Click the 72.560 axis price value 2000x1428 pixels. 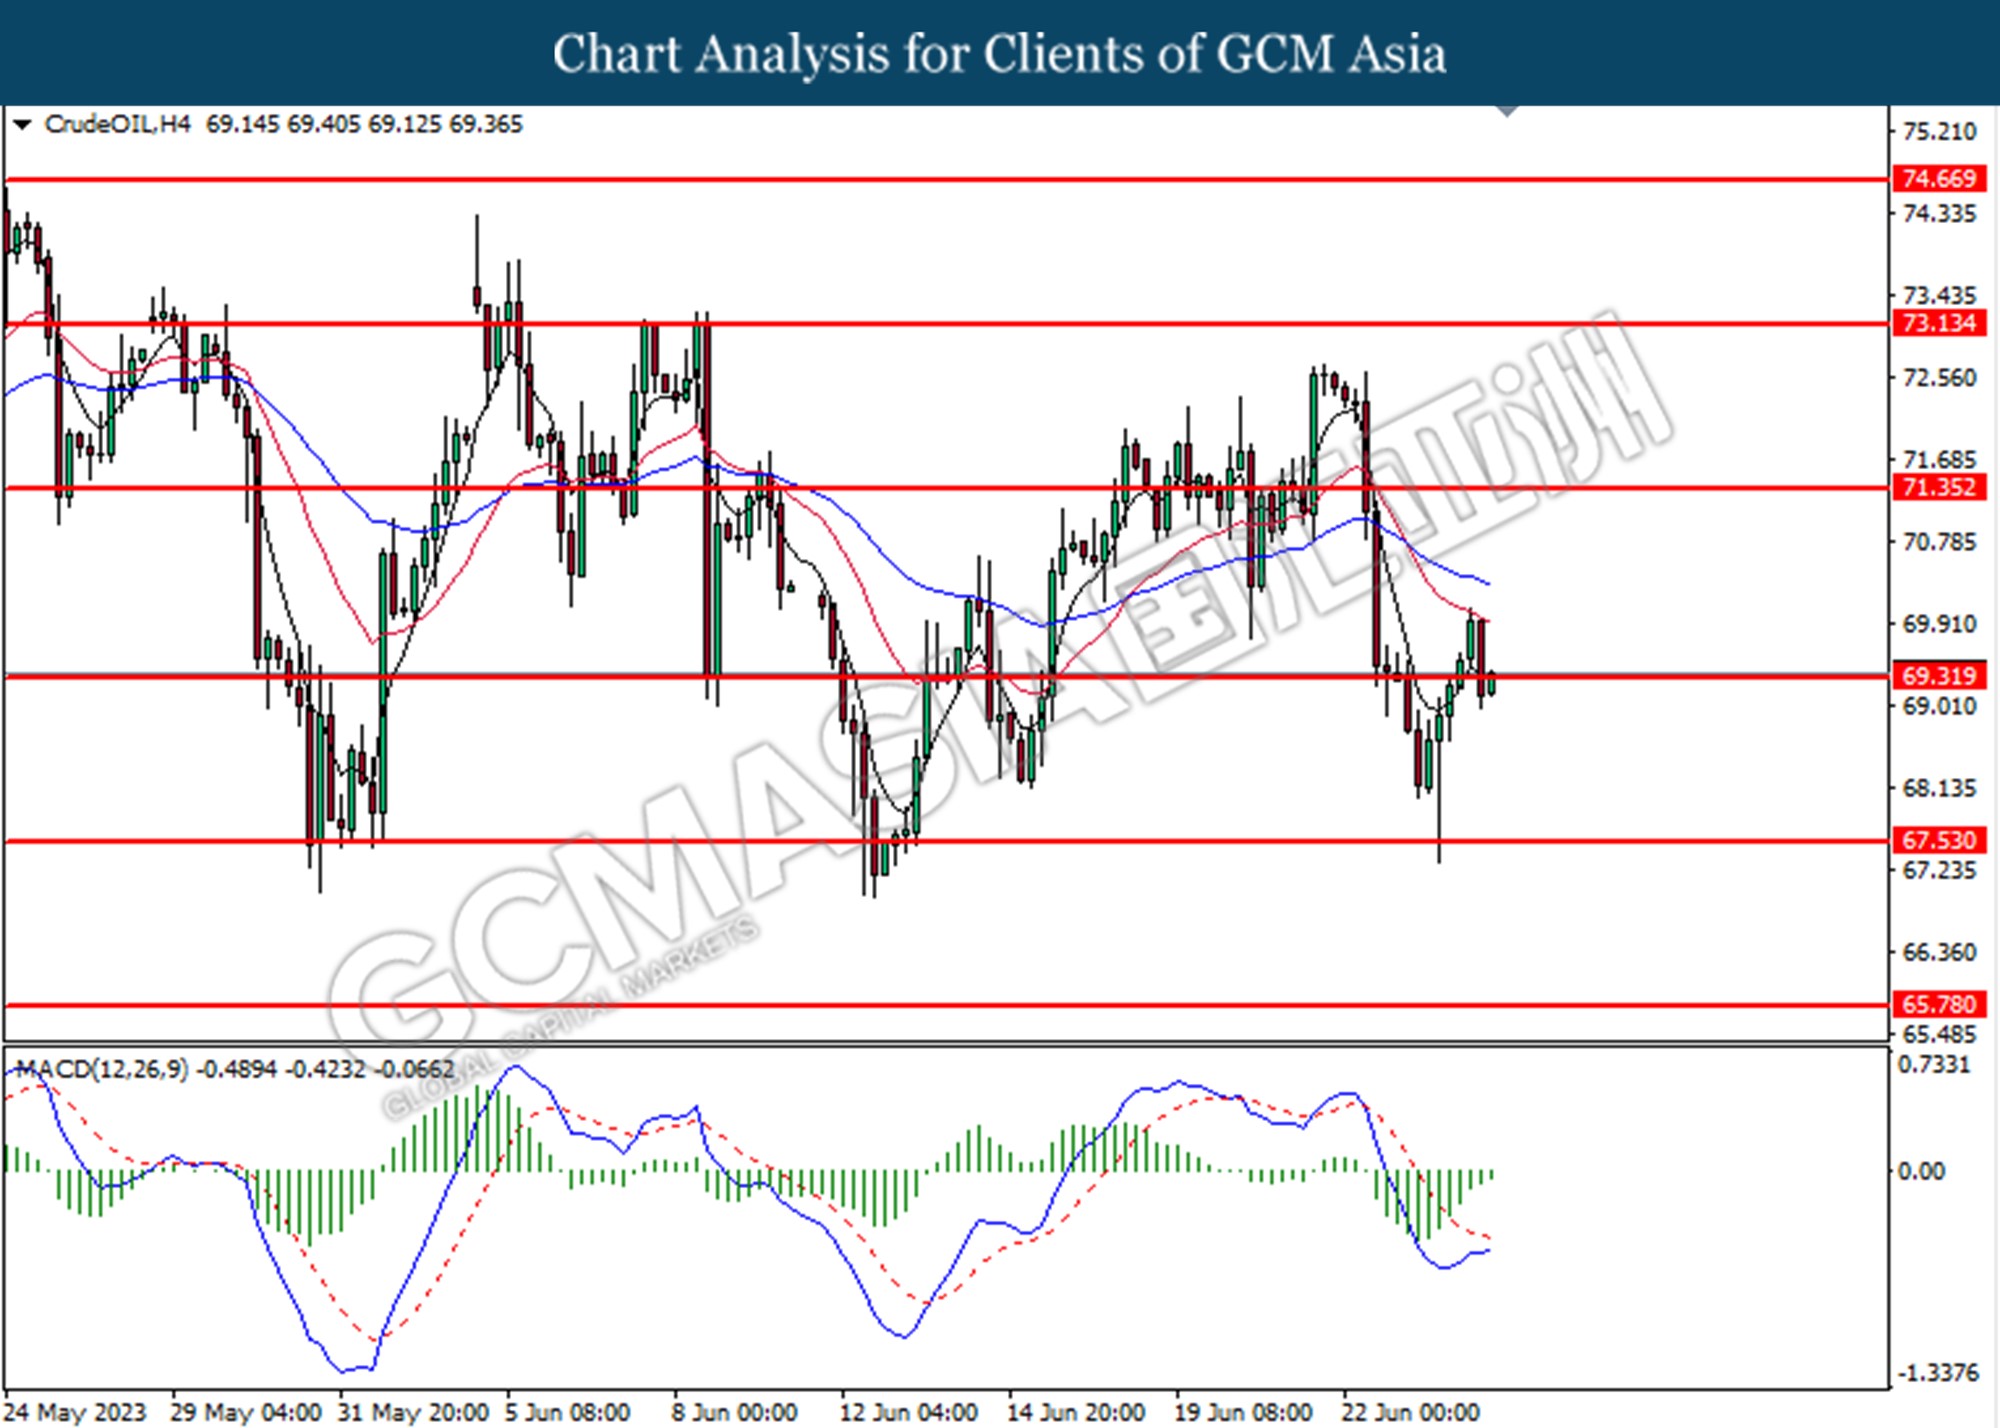click(x=1939, y=378)
